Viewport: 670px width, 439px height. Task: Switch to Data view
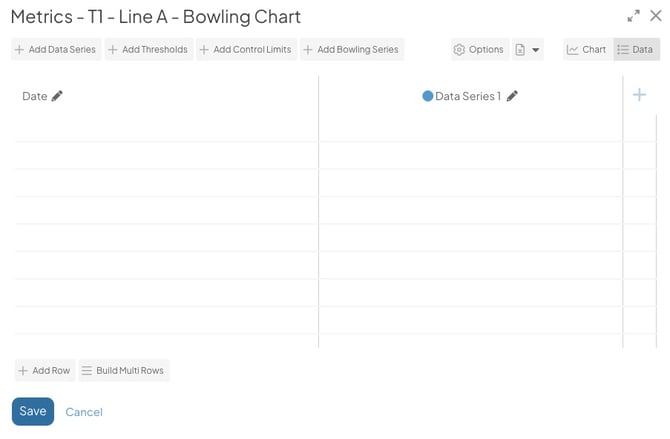(637, 50)
